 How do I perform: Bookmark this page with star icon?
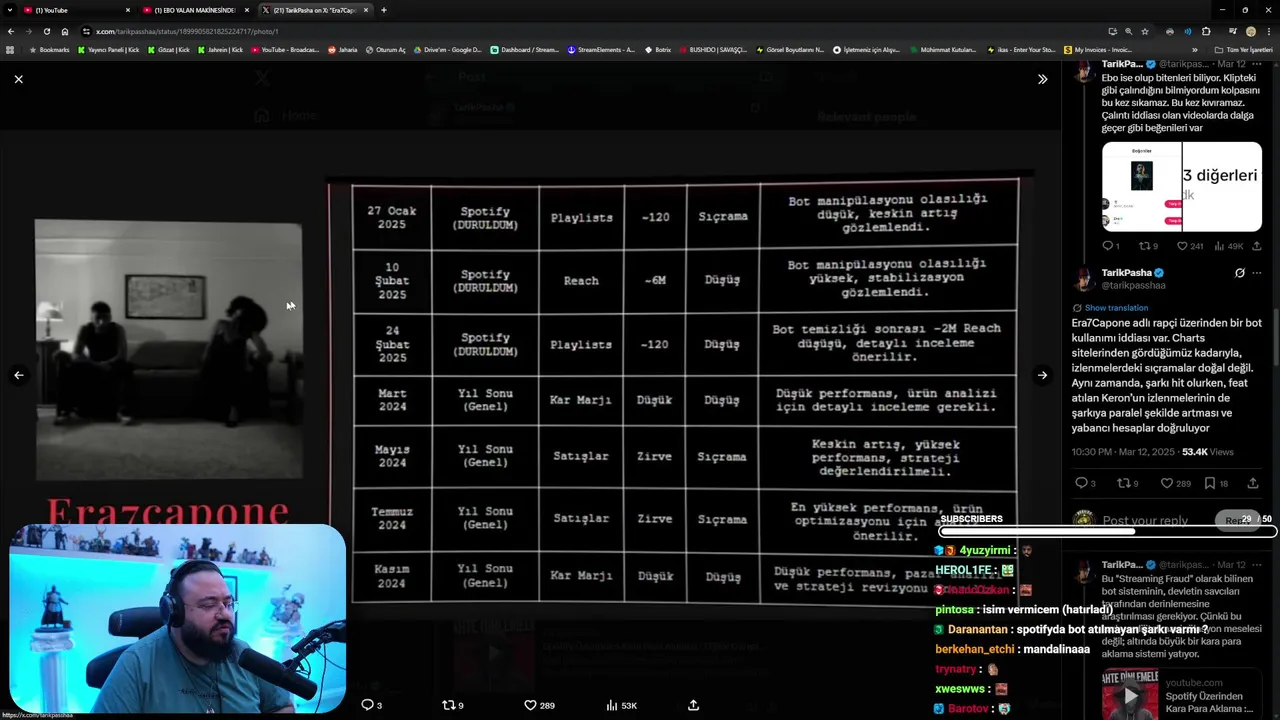pyautogui.click(x=1145, y=31)
